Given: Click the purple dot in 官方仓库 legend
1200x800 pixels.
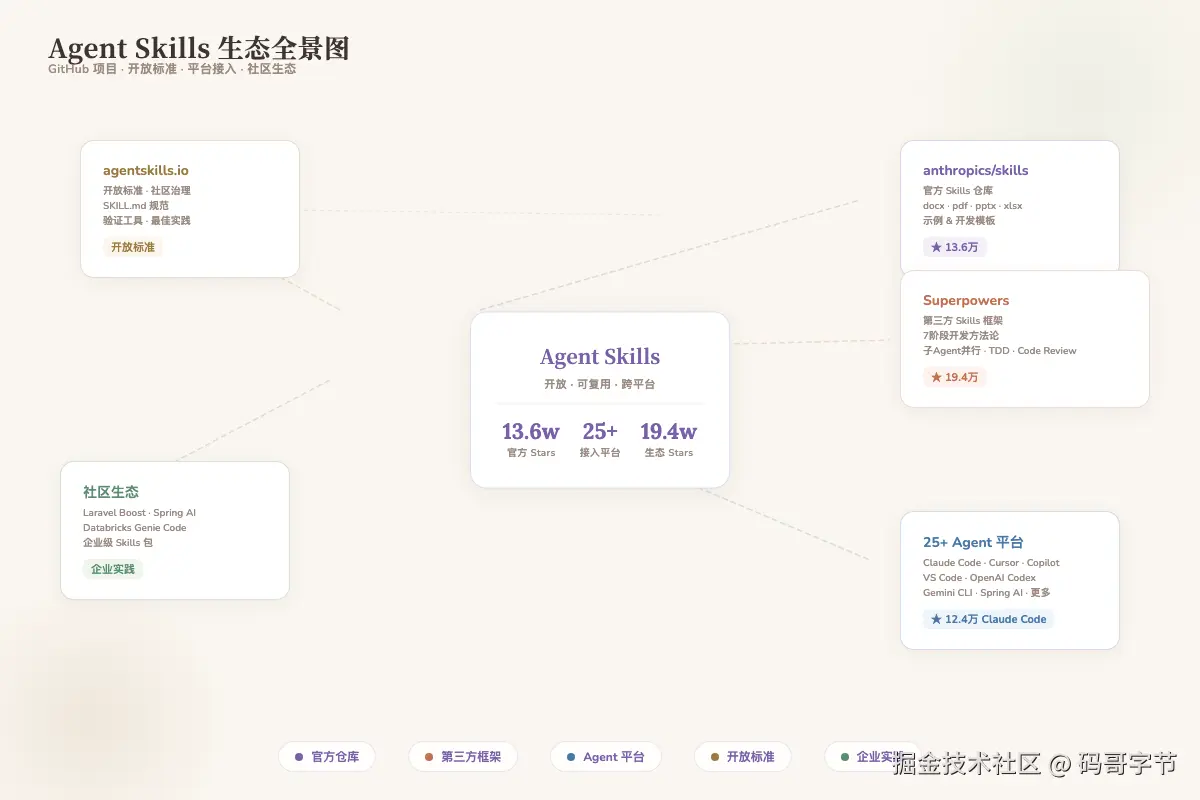Looking at the screenshot, I should (x=299, y=757).
